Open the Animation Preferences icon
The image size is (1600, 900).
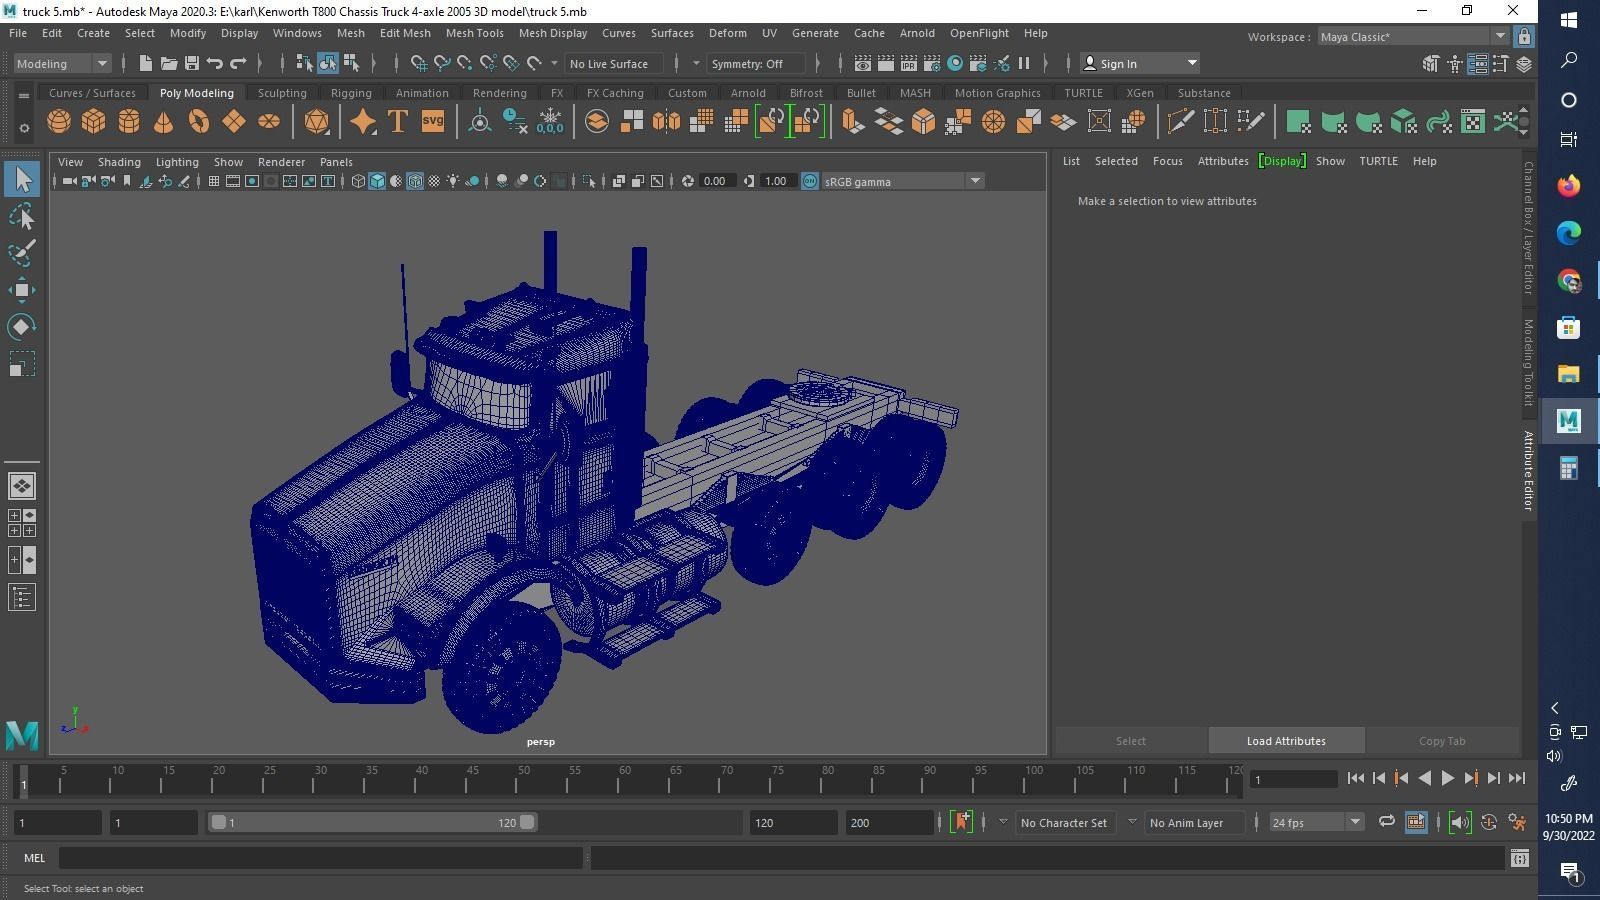[1518, 822]
